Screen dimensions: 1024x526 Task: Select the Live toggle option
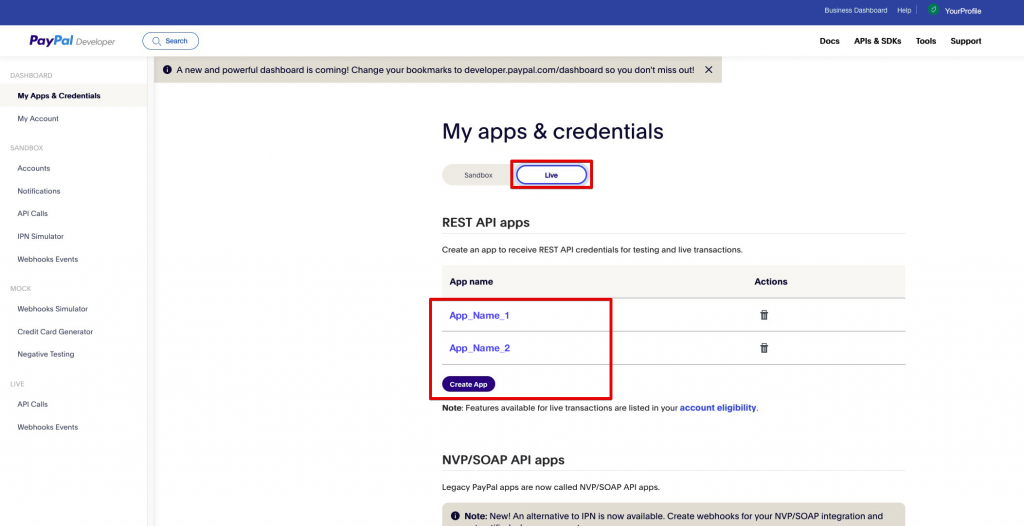(551, 175)
